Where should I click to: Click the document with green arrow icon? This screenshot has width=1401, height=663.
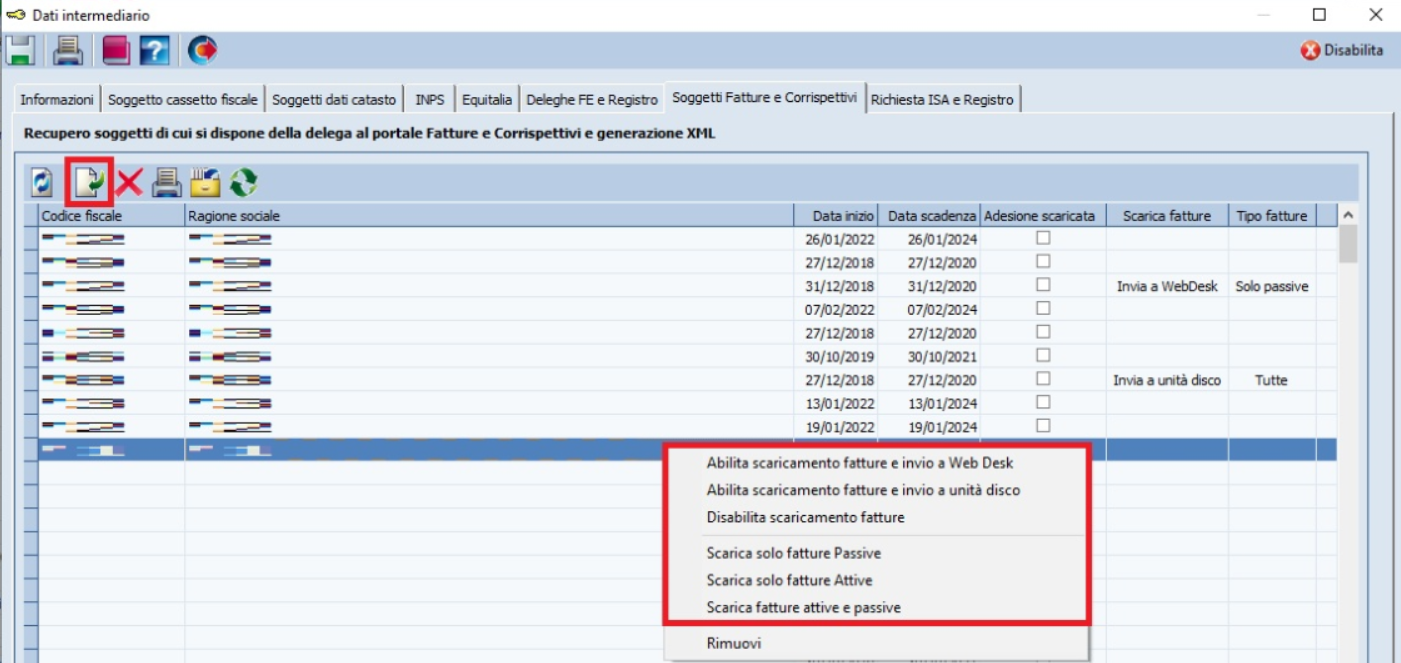pos(89,182)
